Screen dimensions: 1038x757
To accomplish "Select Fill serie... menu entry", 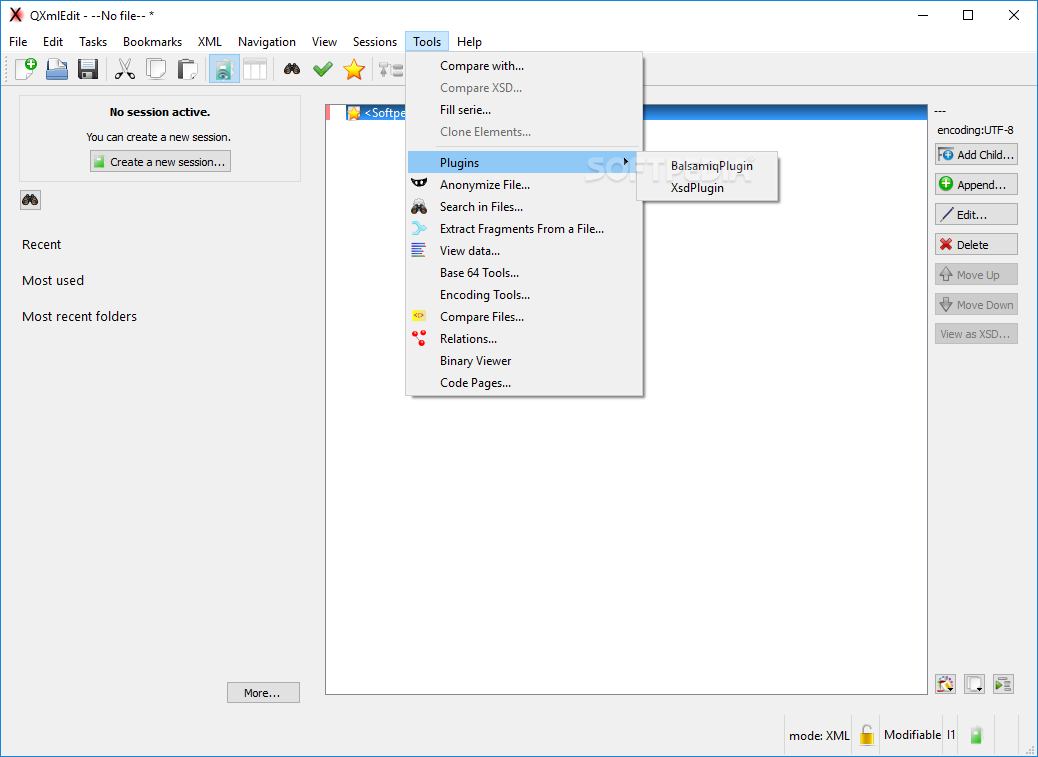I will (524, 110).
